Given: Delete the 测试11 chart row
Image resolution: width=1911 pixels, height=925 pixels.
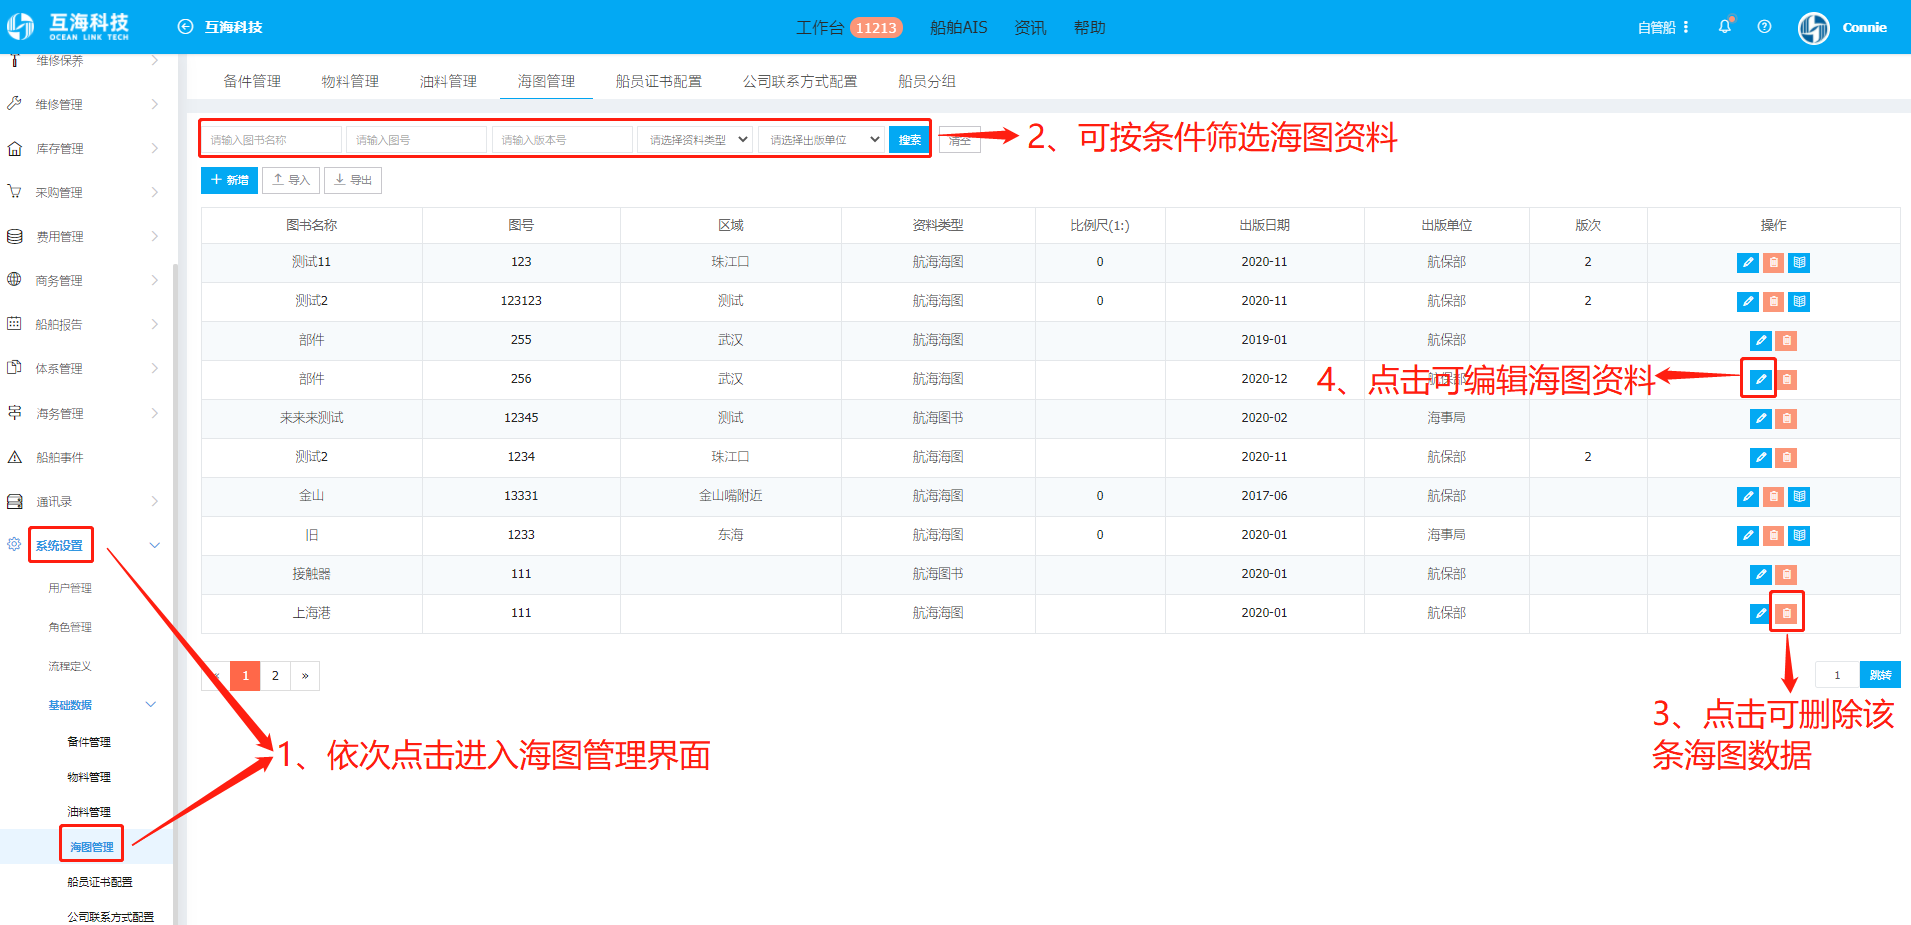Looking at the screenshot, I should coord(1774,263).
